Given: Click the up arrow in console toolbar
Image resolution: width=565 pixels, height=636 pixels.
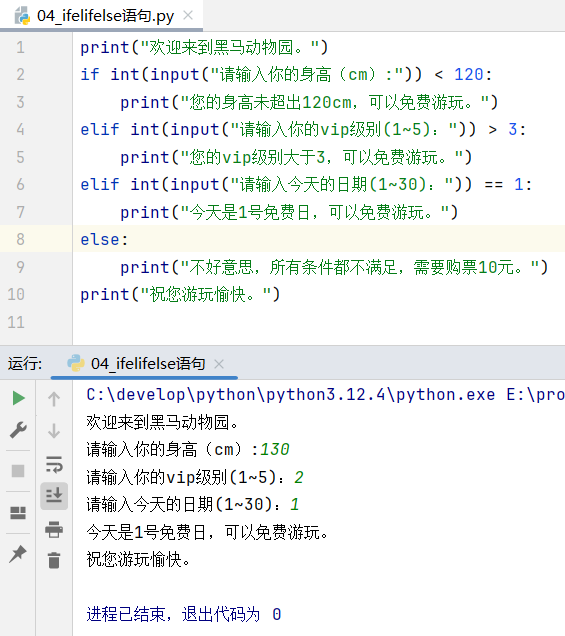Looking at the screenshot, I should [54, 399].
